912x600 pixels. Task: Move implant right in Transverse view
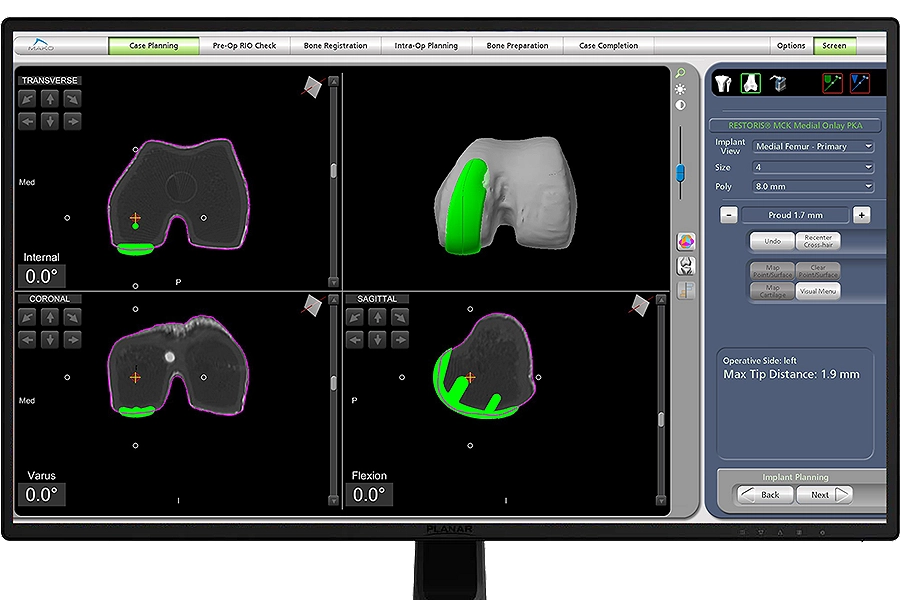point(72,122)
